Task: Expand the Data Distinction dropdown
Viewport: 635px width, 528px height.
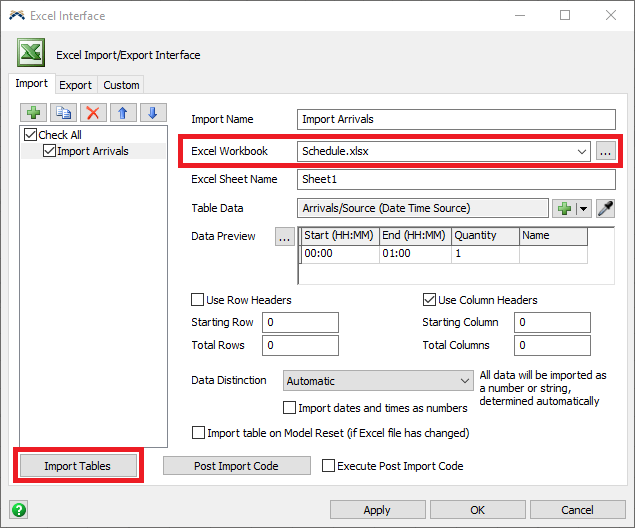Action: [x=464, y=381]
